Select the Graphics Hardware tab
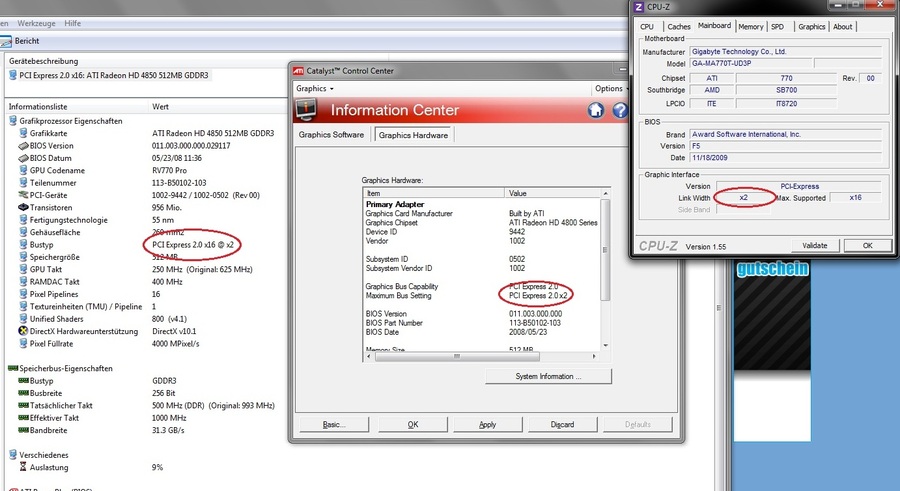900x491 pixels. [x=413, y=135]
